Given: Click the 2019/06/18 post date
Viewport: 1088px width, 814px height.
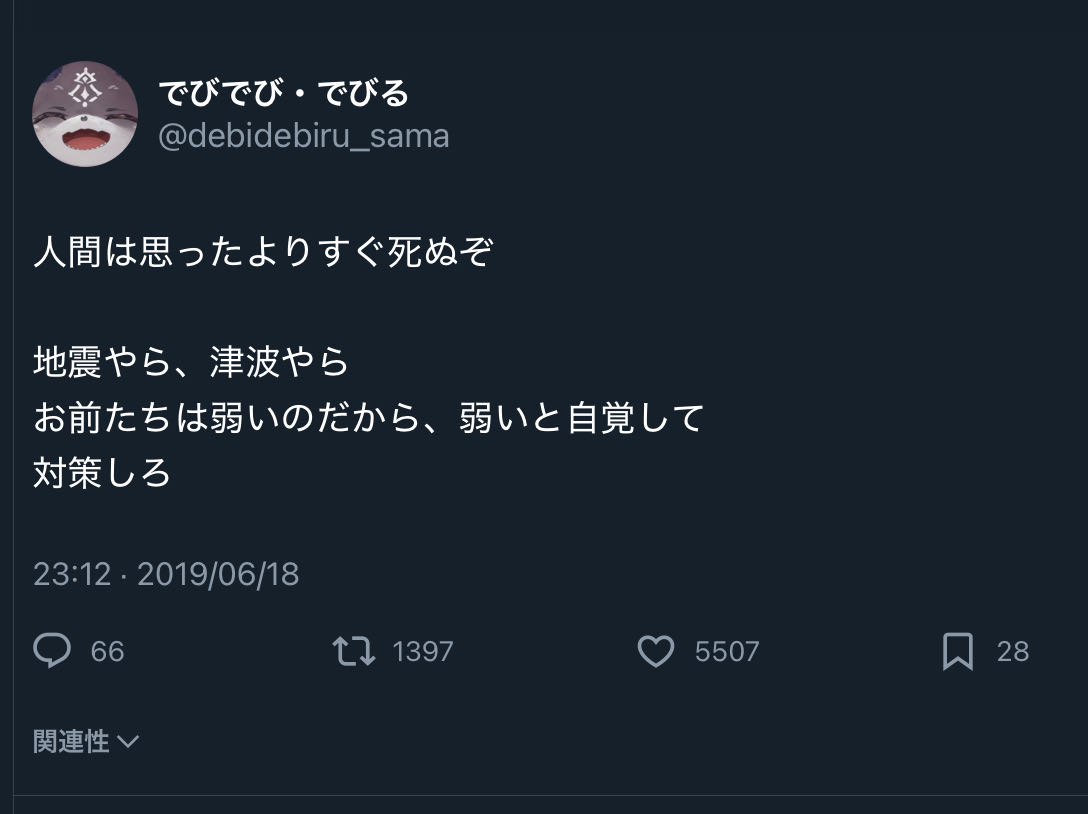Looking at the screenshot, I should [x=218, y=574].
